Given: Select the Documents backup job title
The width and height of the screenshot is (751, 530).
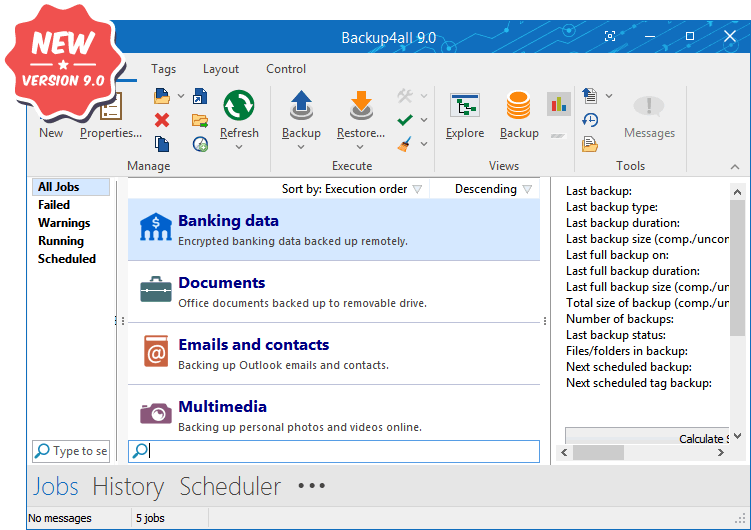Looking at the screenshot, I should click(222, 282).
